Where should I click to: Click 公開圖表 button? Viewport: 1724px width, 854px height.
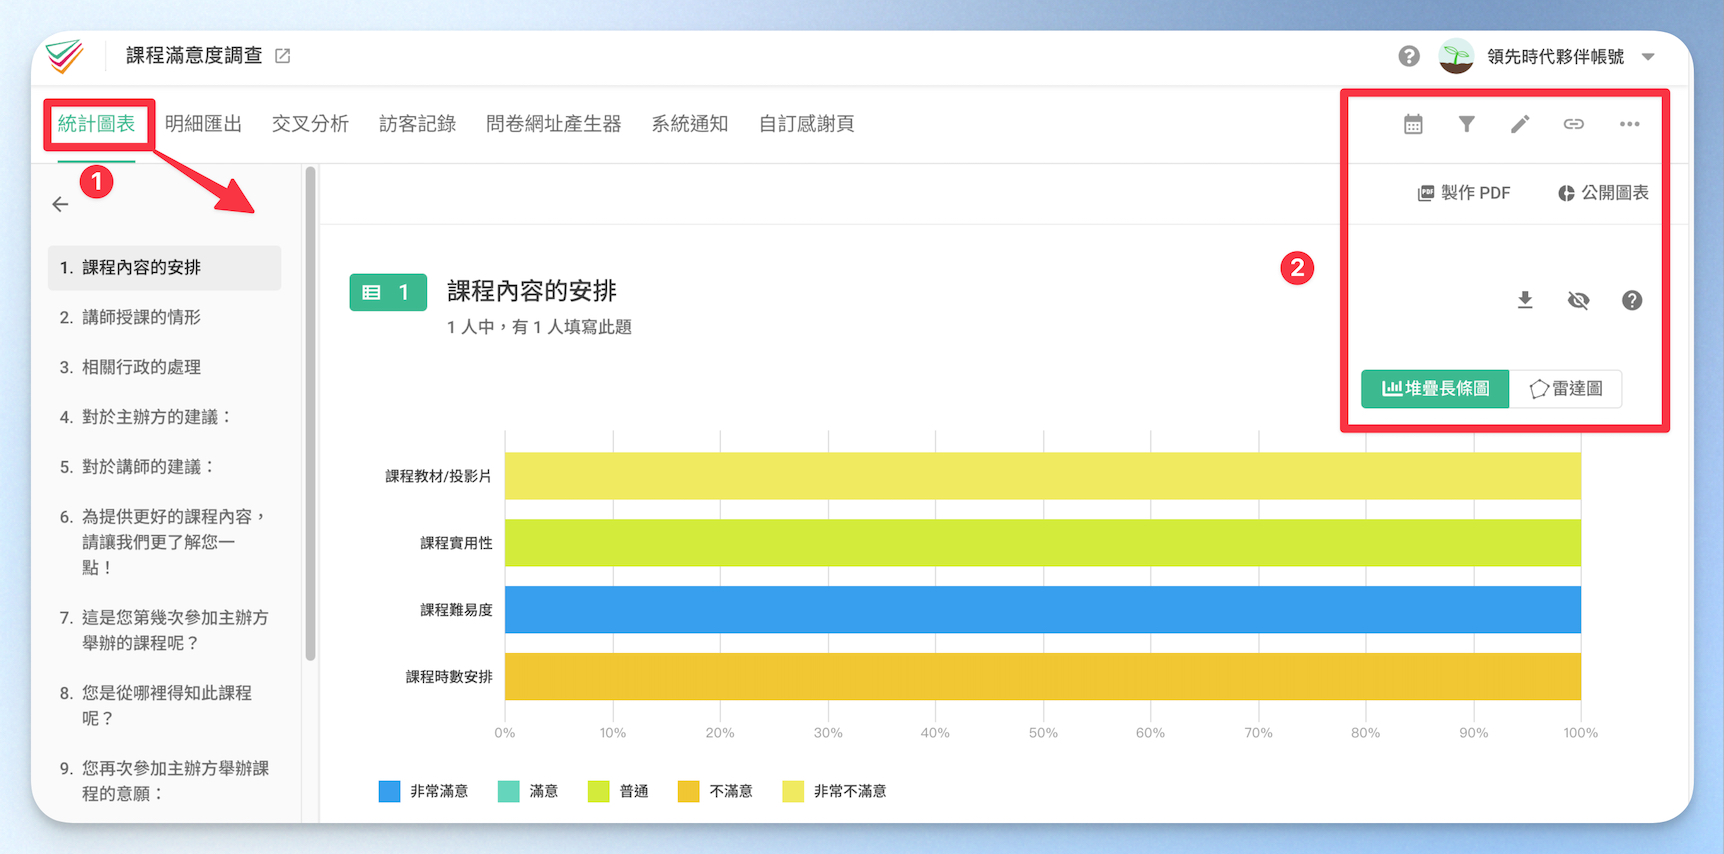1603,193
